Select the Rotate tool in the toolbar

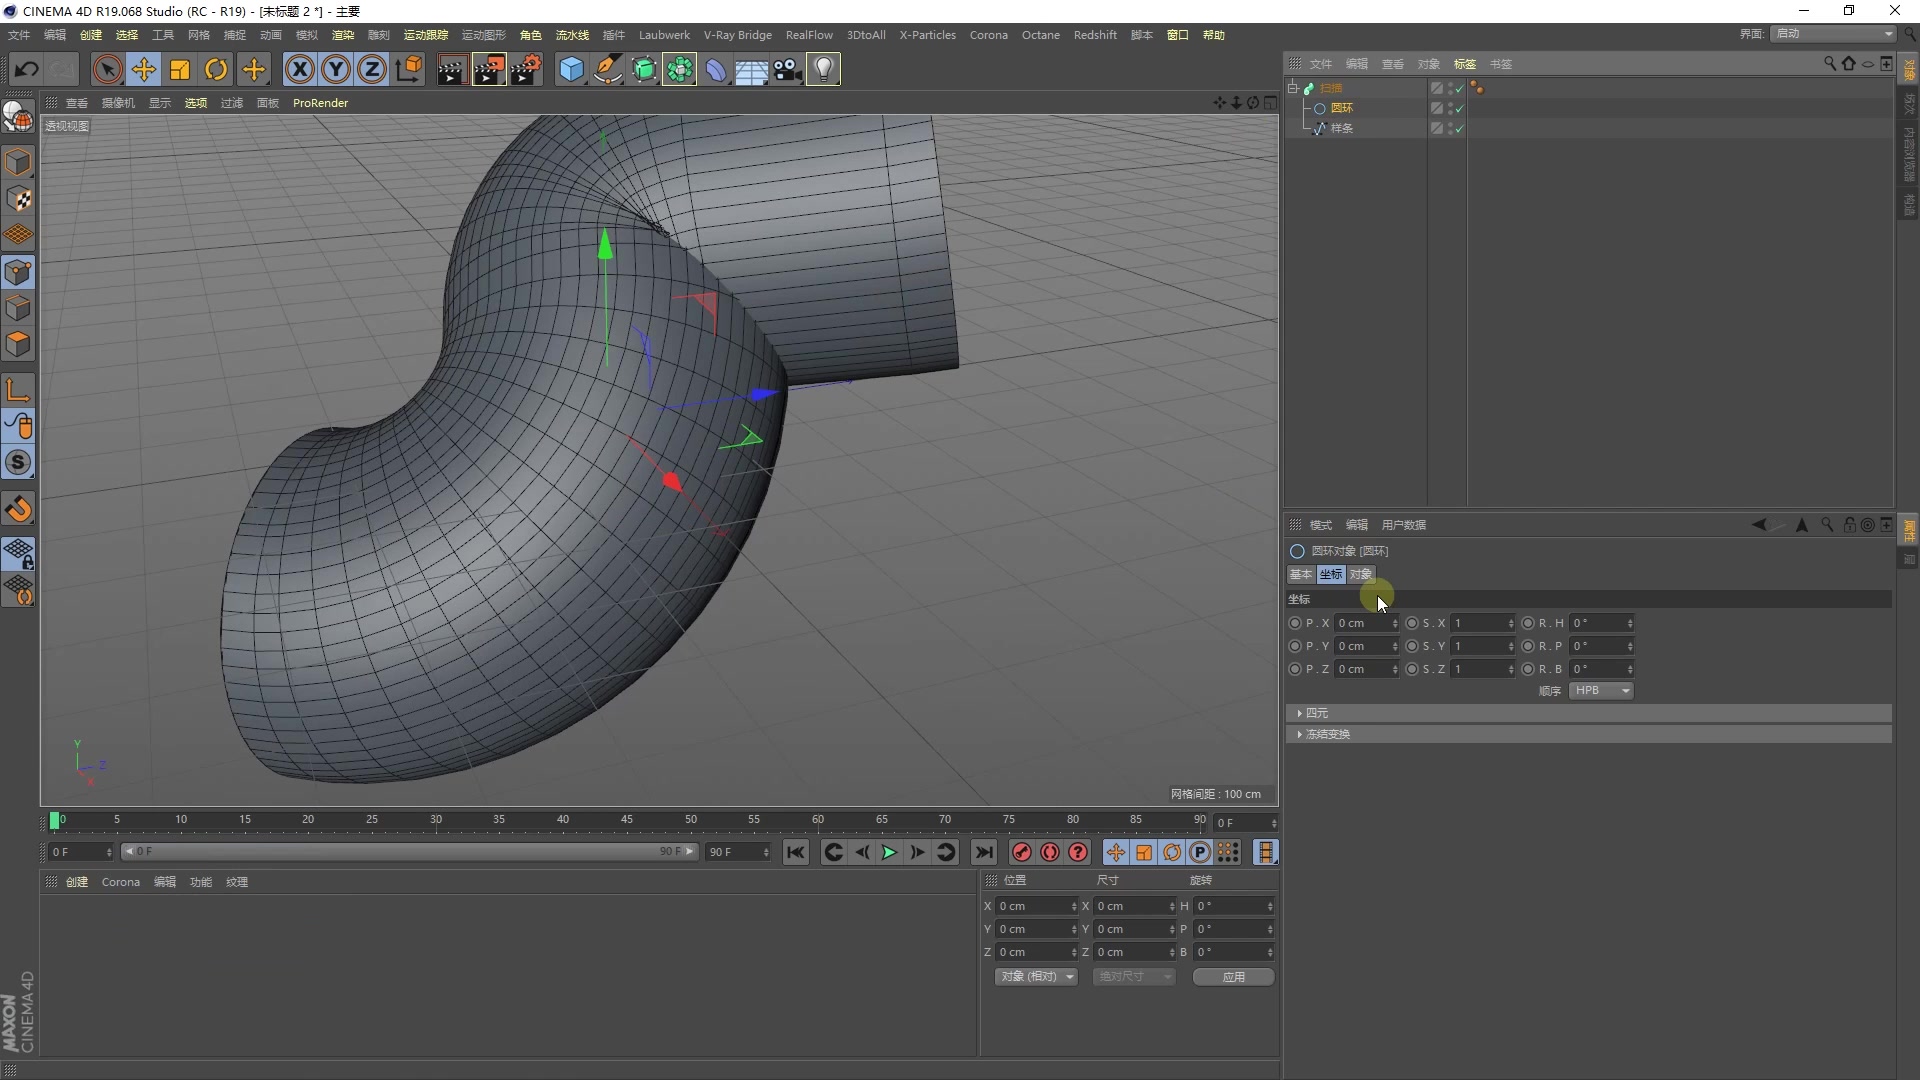click(x=216, y=69)
